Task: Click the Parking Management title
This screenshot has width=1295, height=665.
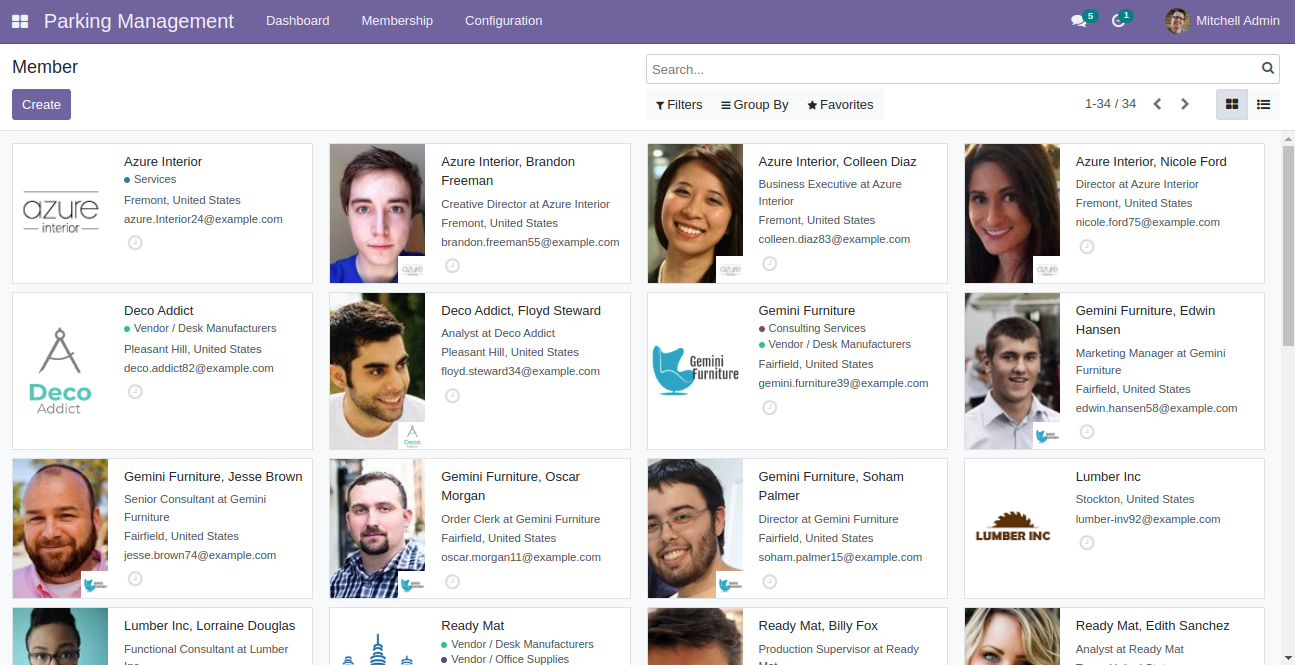Action: pyautogui.click(x=139, y=21)
